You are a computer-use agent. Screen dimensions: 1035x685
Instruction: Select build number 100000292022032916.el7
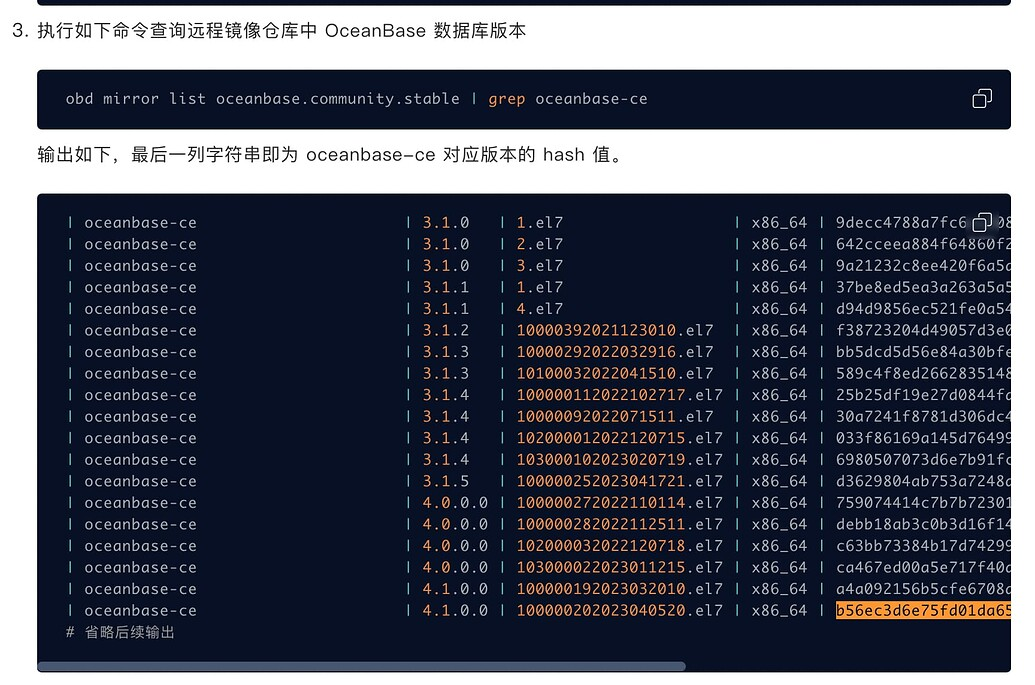coord(615,352)
